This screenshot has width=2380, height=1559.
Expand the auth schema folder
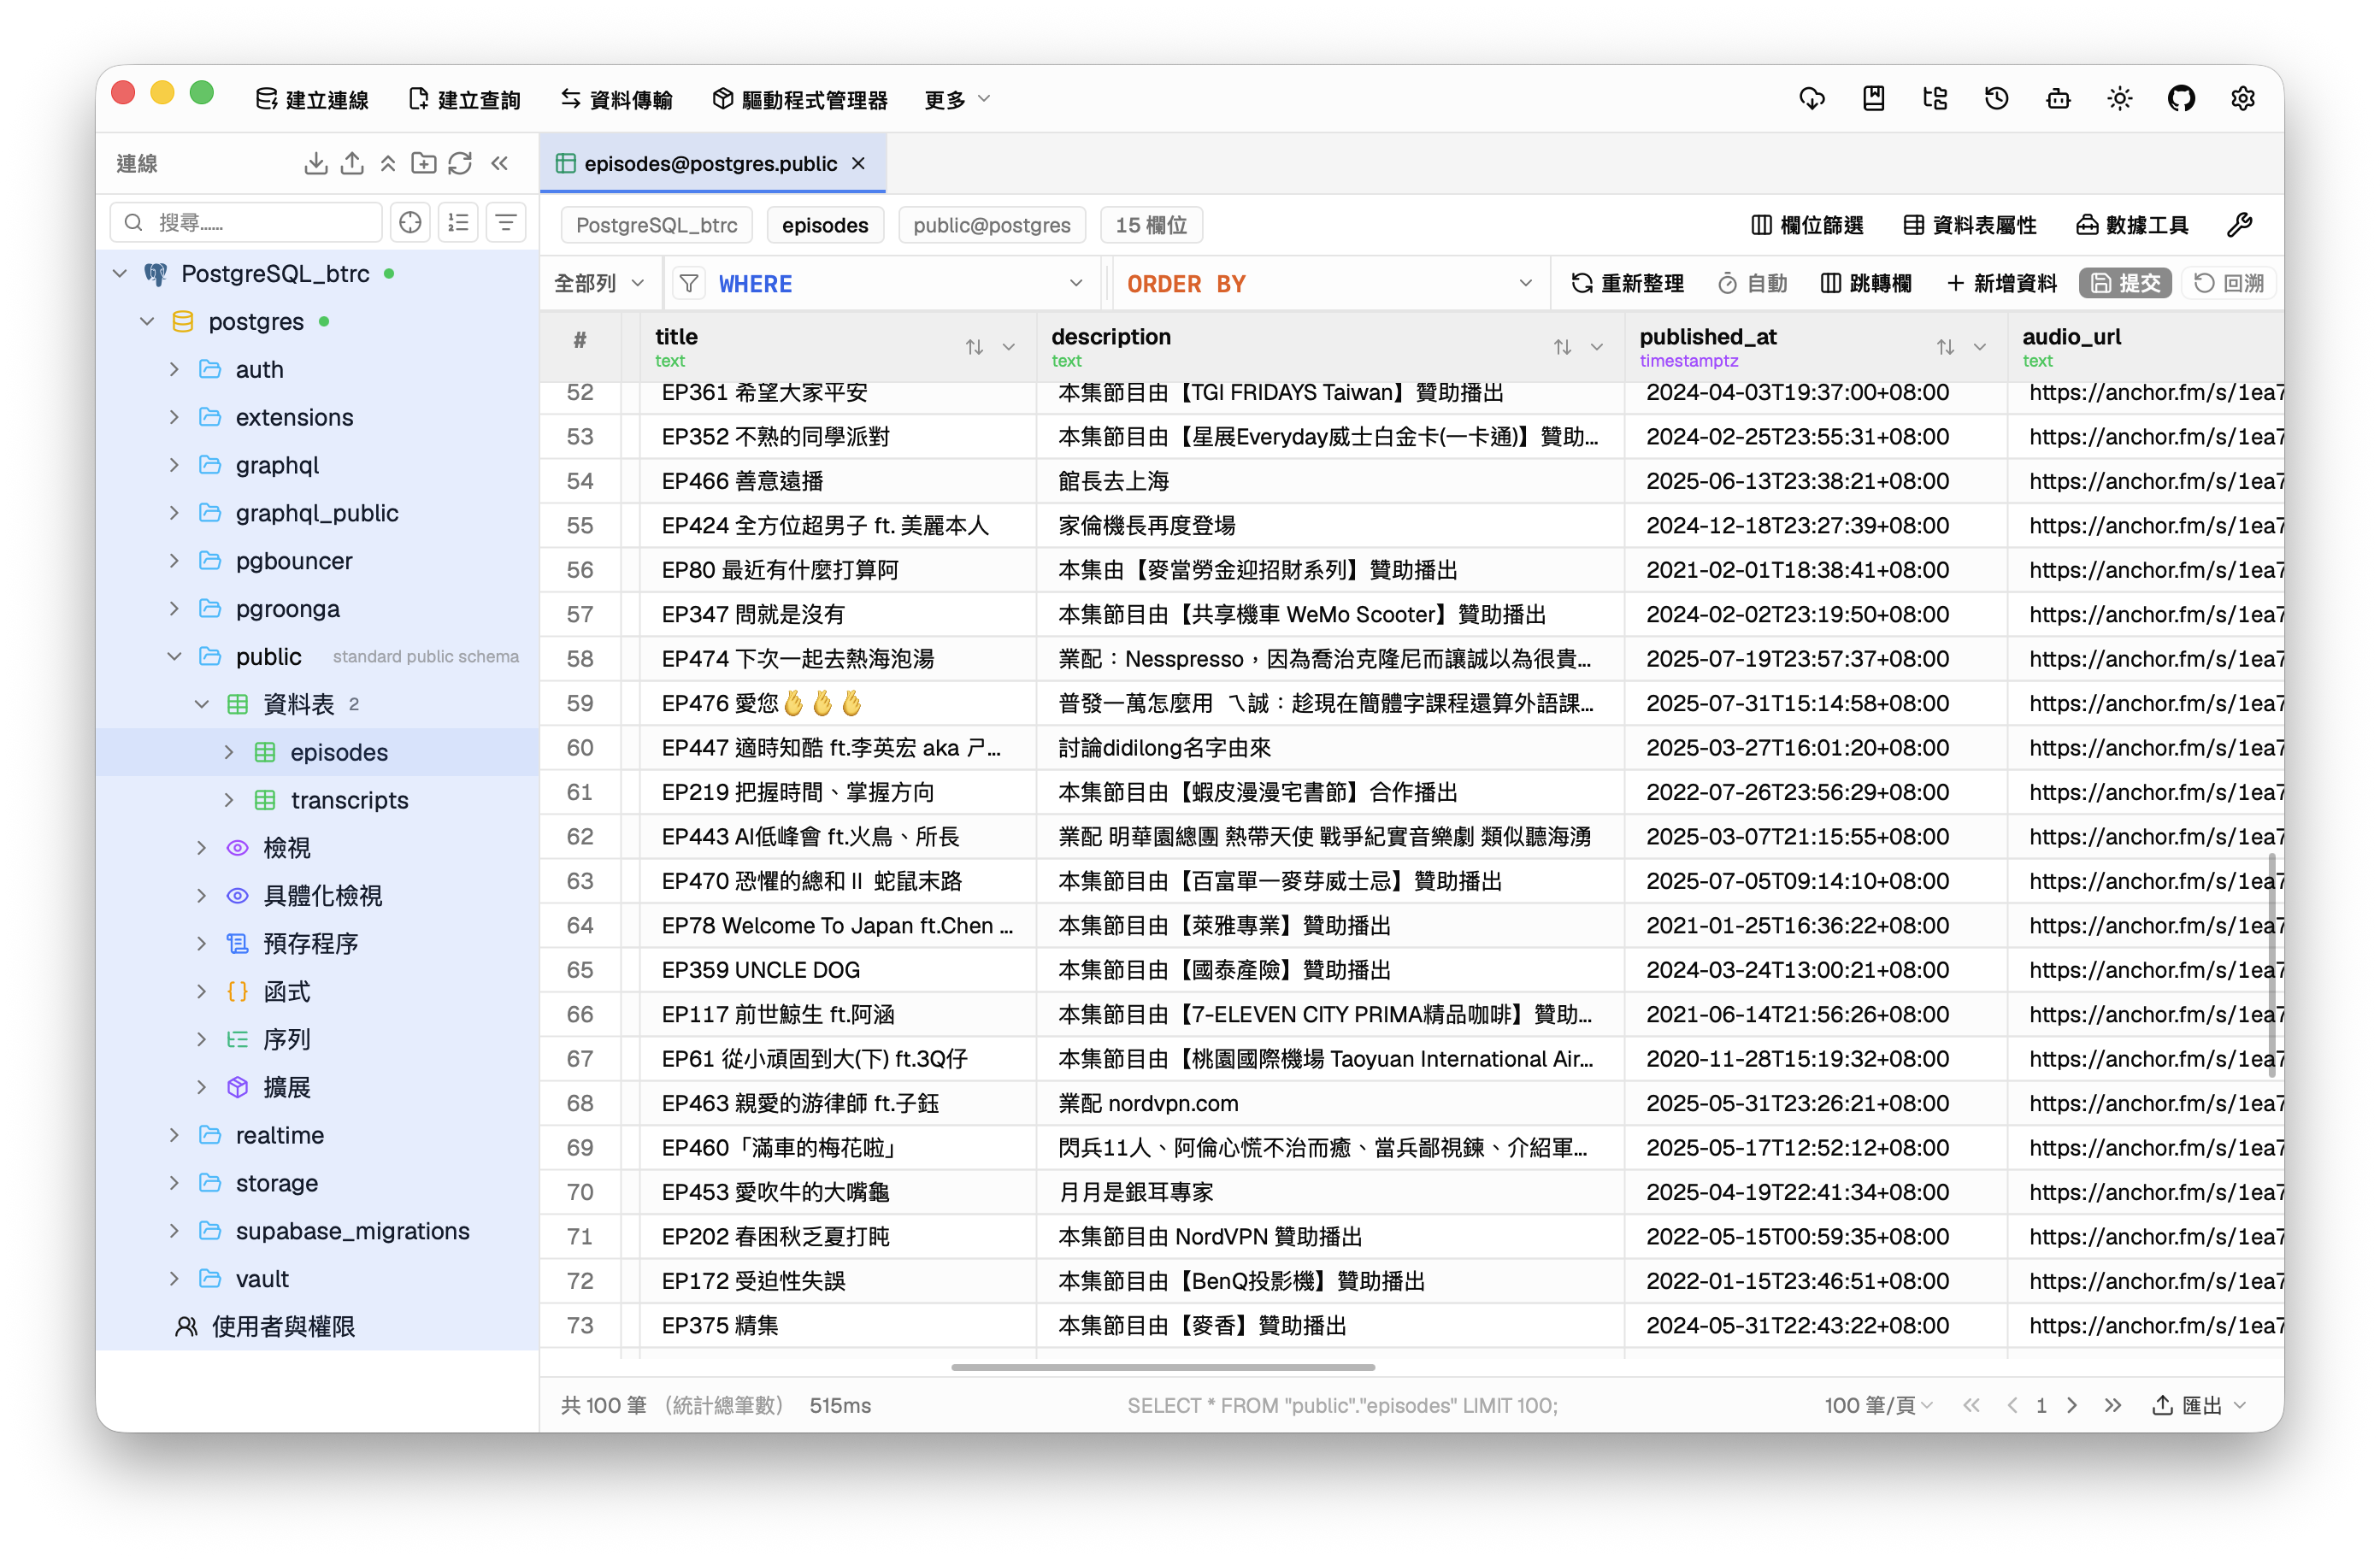pos(174,369)
